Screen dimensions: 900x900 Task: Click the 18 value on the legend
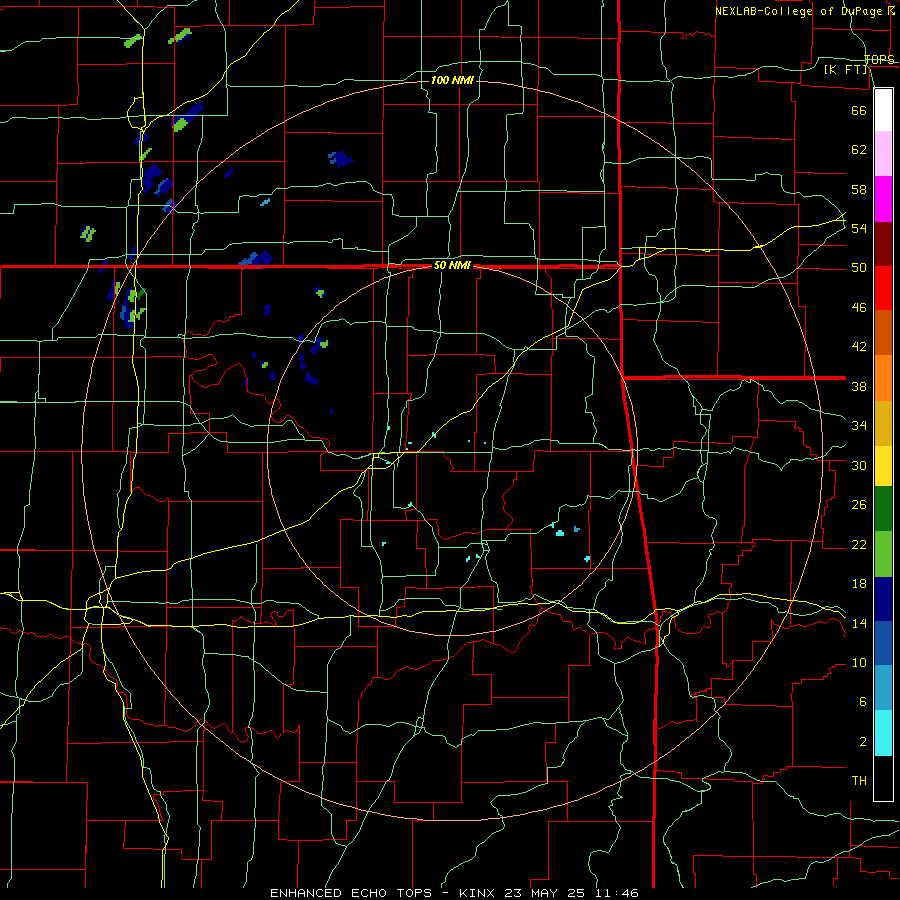coord(859,584)
